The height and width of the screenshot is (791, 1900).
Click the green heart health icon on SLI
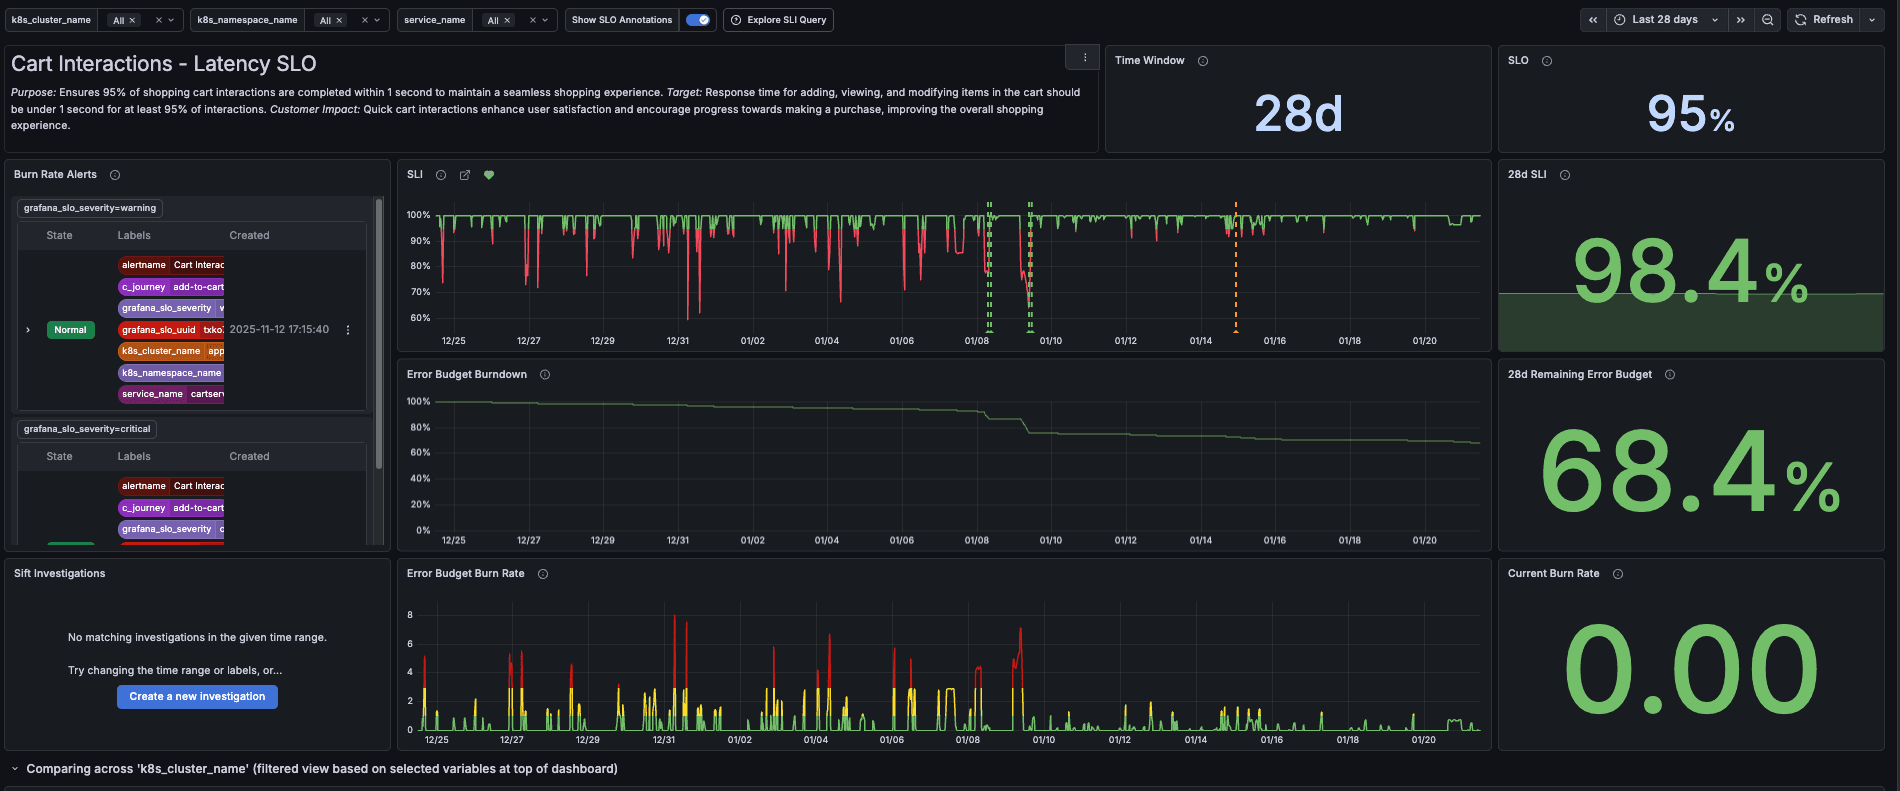click(489, 175)
